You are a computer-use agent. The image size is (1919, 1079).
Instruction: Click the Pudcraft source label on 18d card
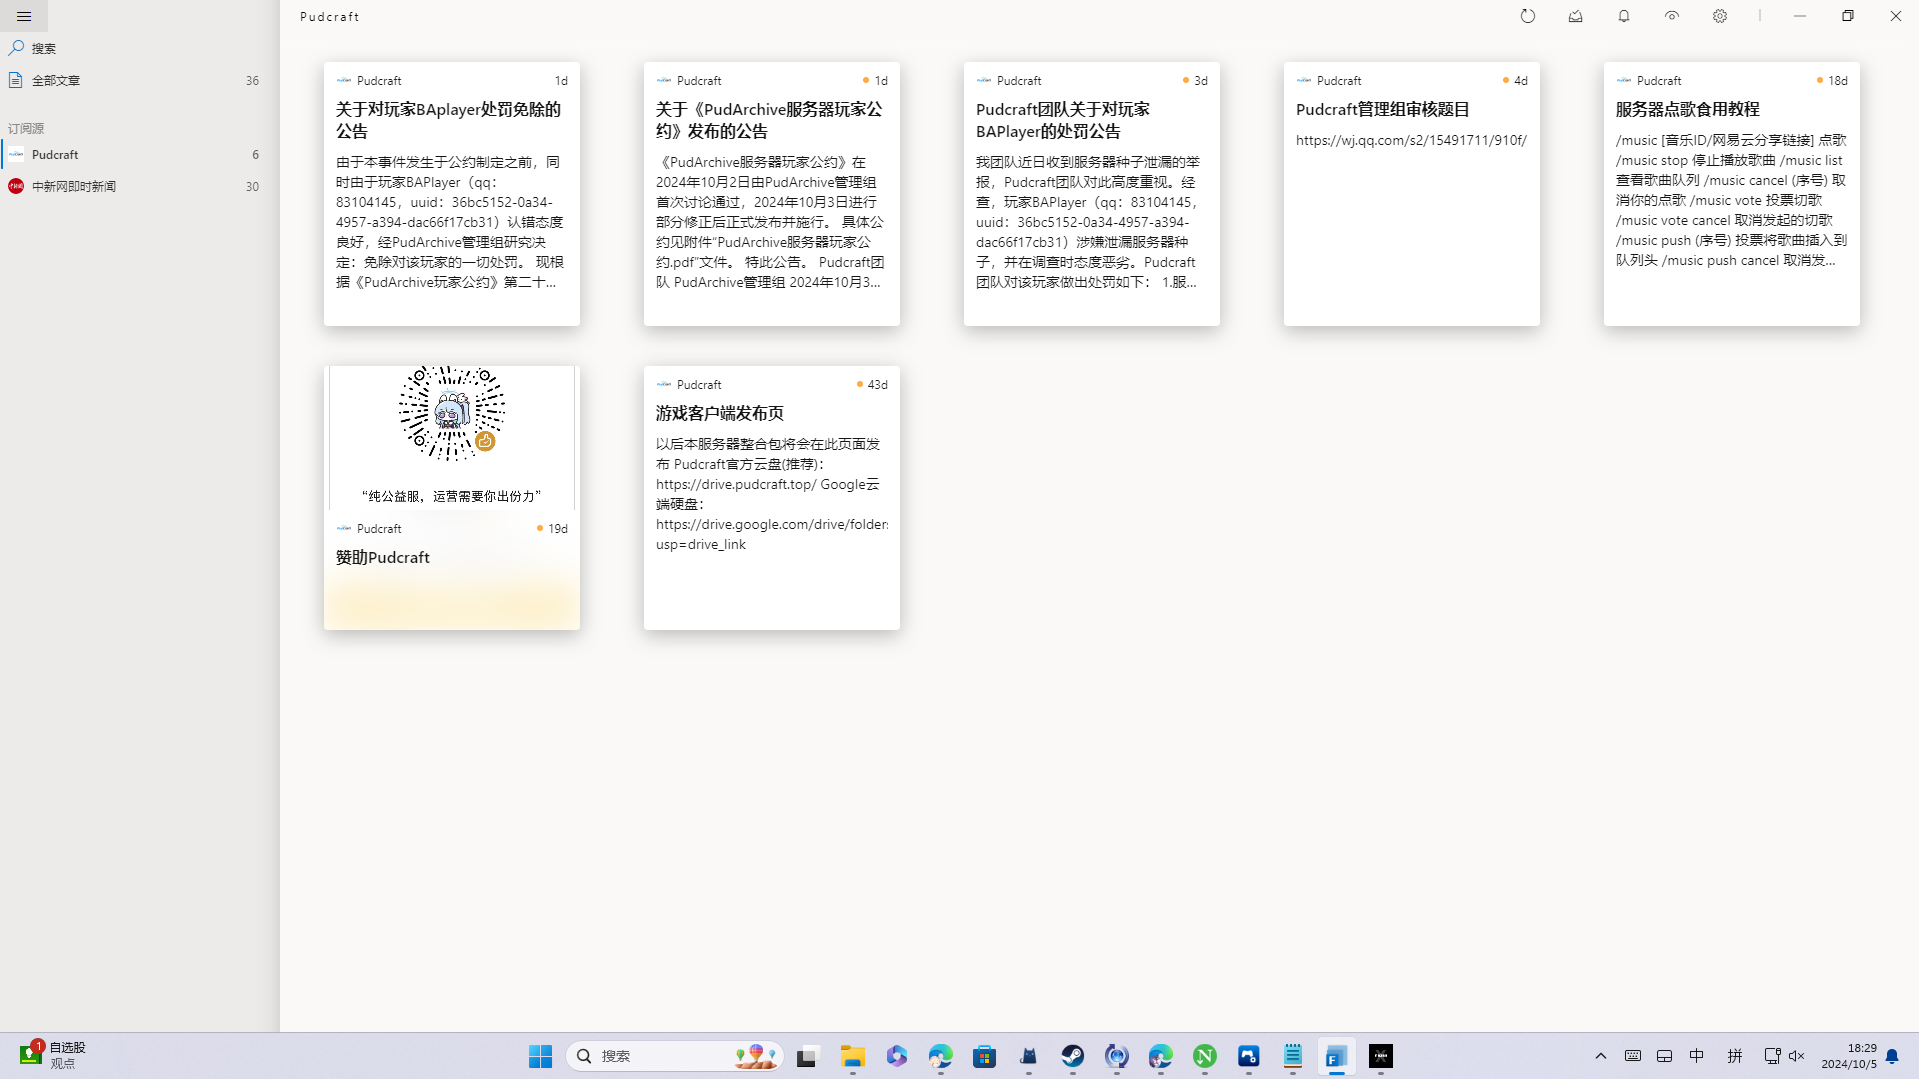pyautogui.click(x=1658, y=80)
